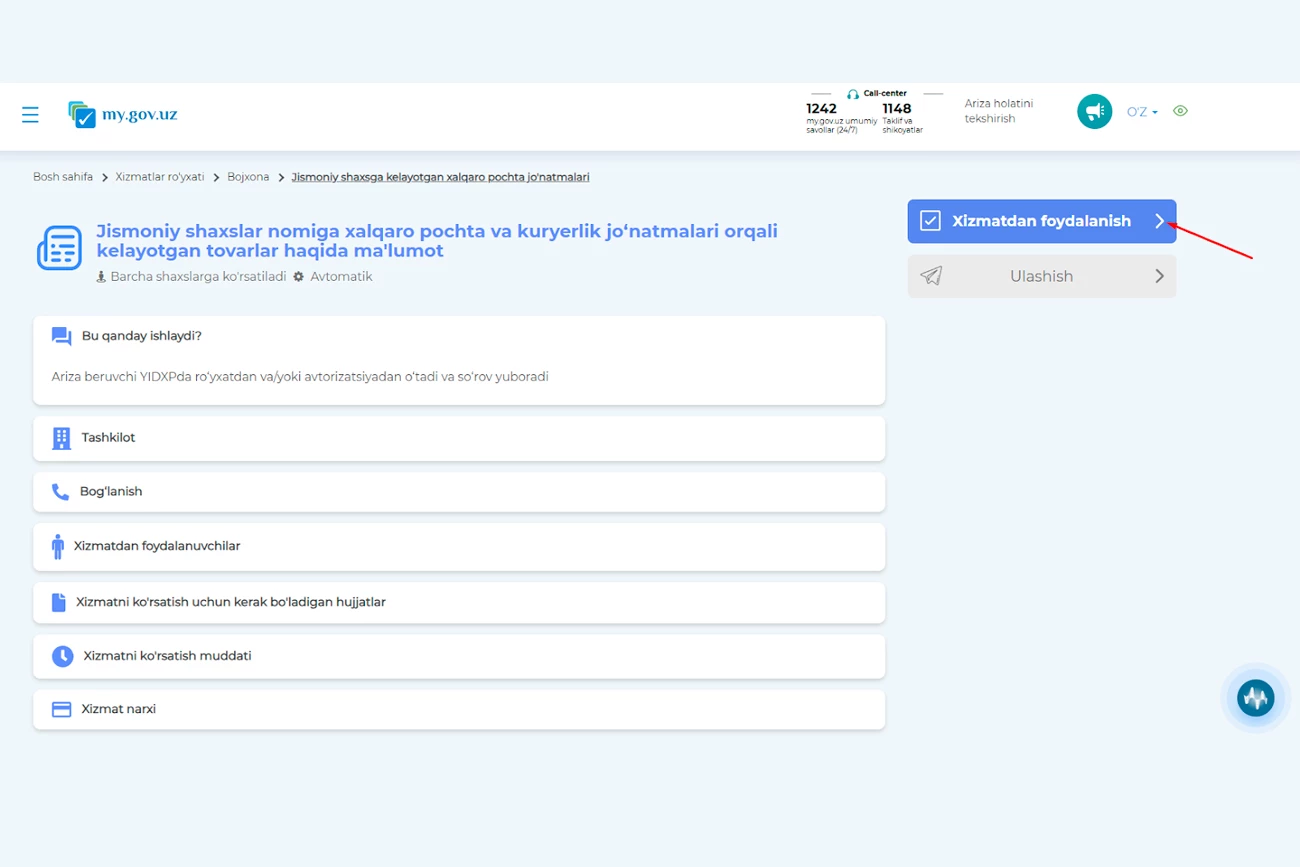The image size is (1300, 867).
Task: Click the Avtomatik gear icon
Action: (298, 276)
